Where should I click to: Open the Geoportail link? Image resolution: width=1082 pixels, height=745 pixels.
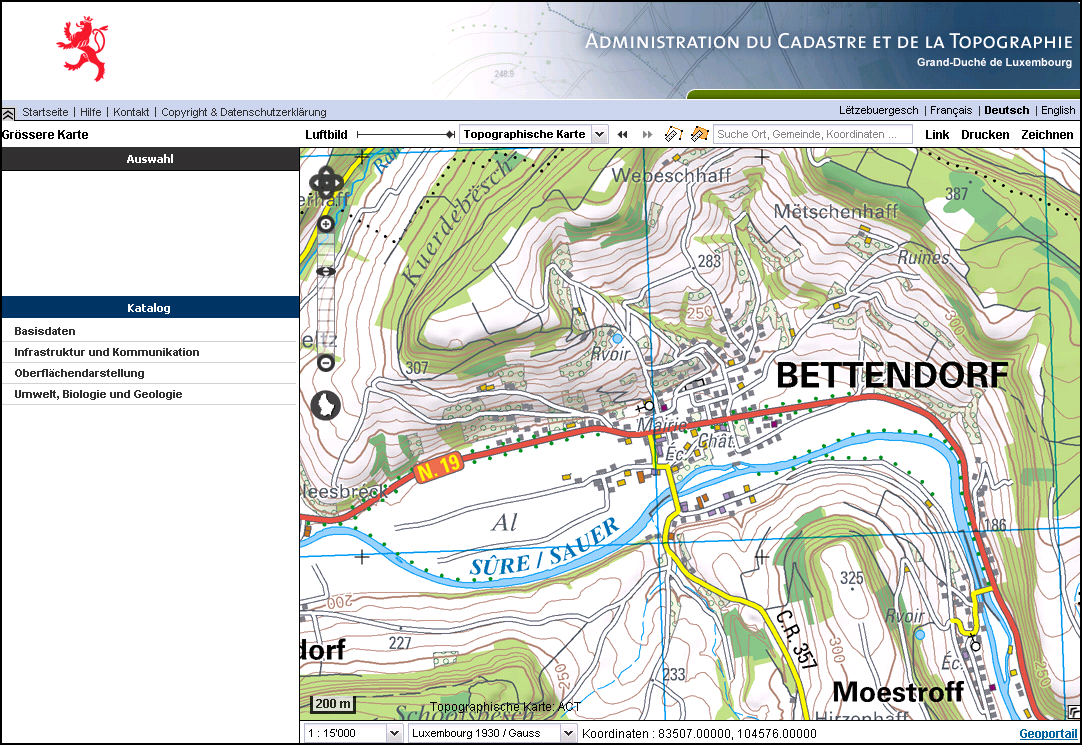click(x=1047, y=734)
